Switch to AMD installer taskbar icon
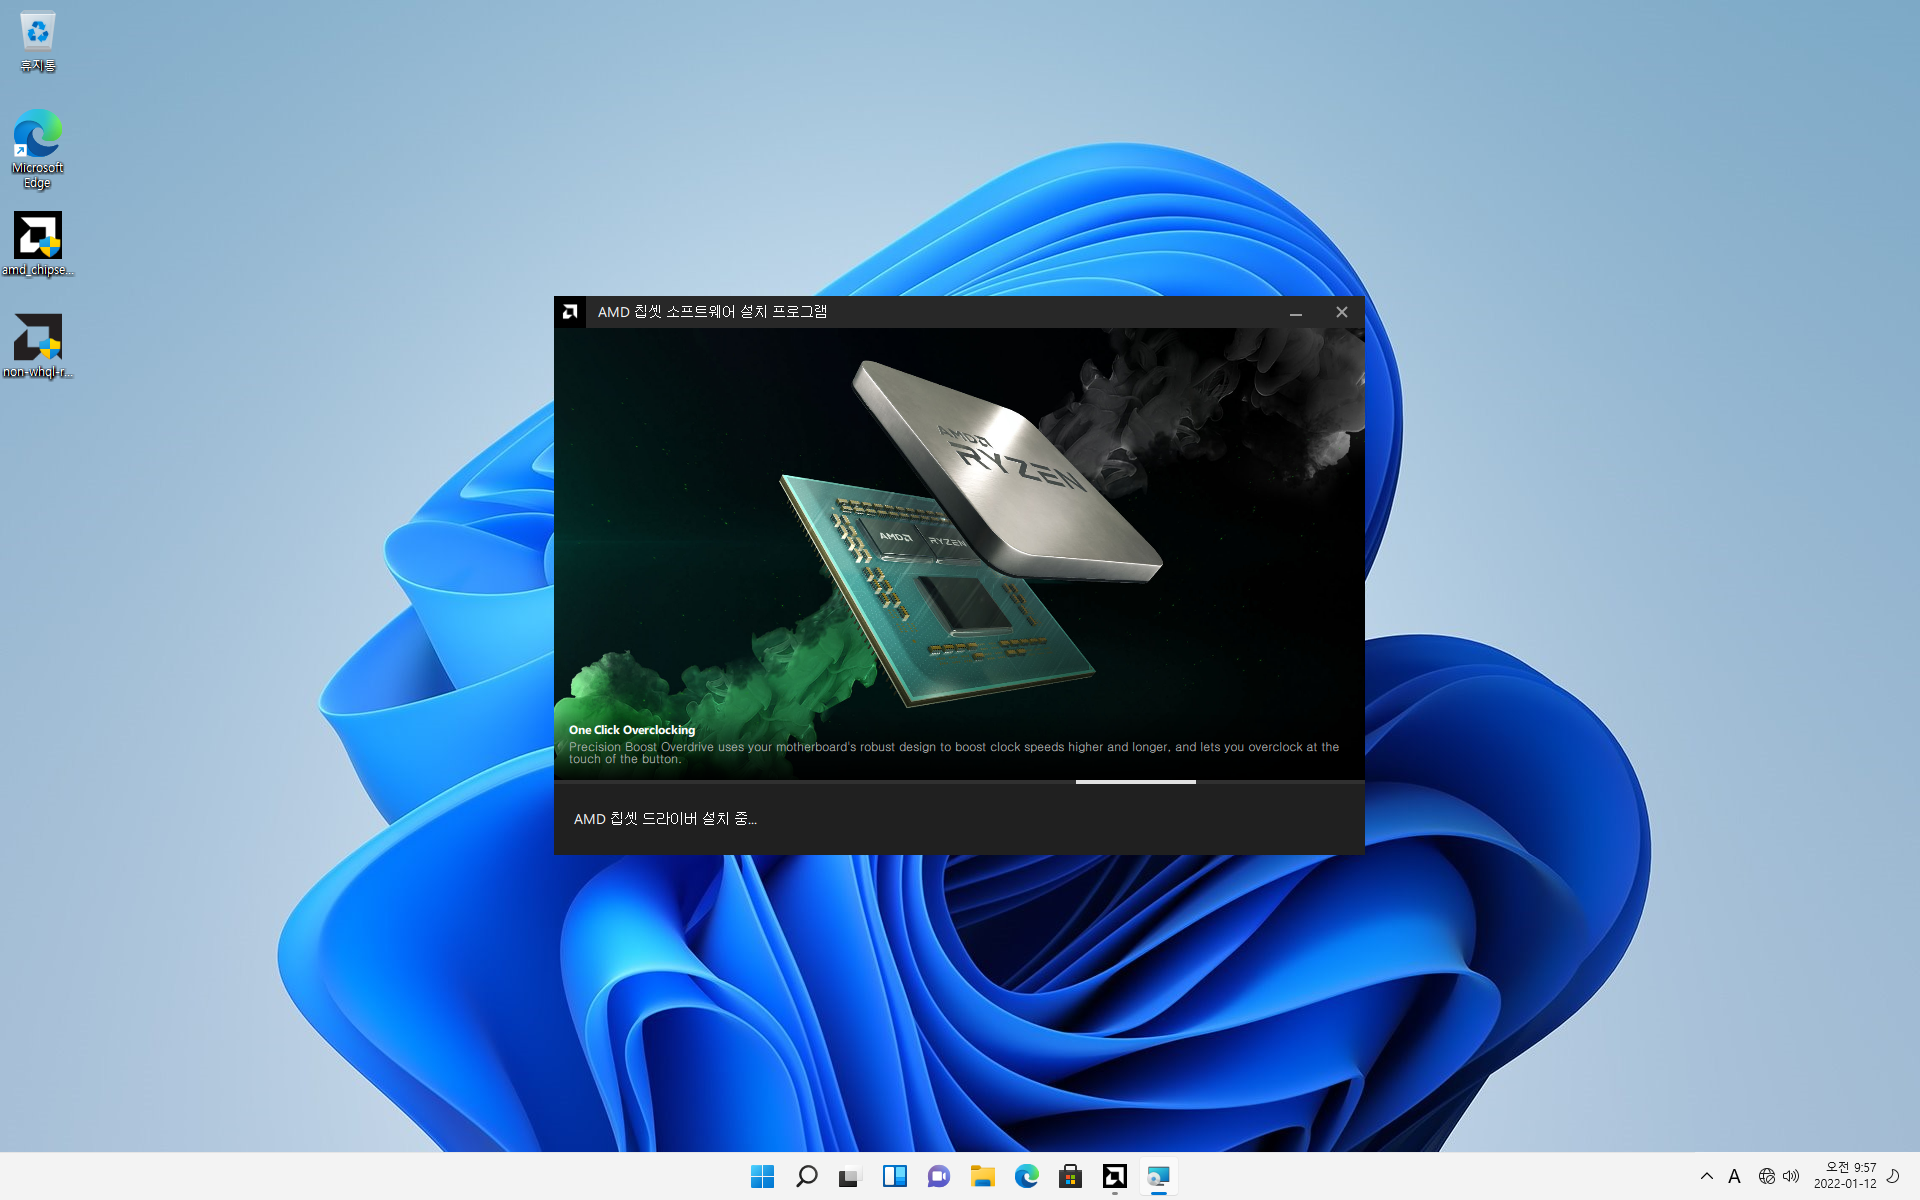 tap(1114, 1176)
